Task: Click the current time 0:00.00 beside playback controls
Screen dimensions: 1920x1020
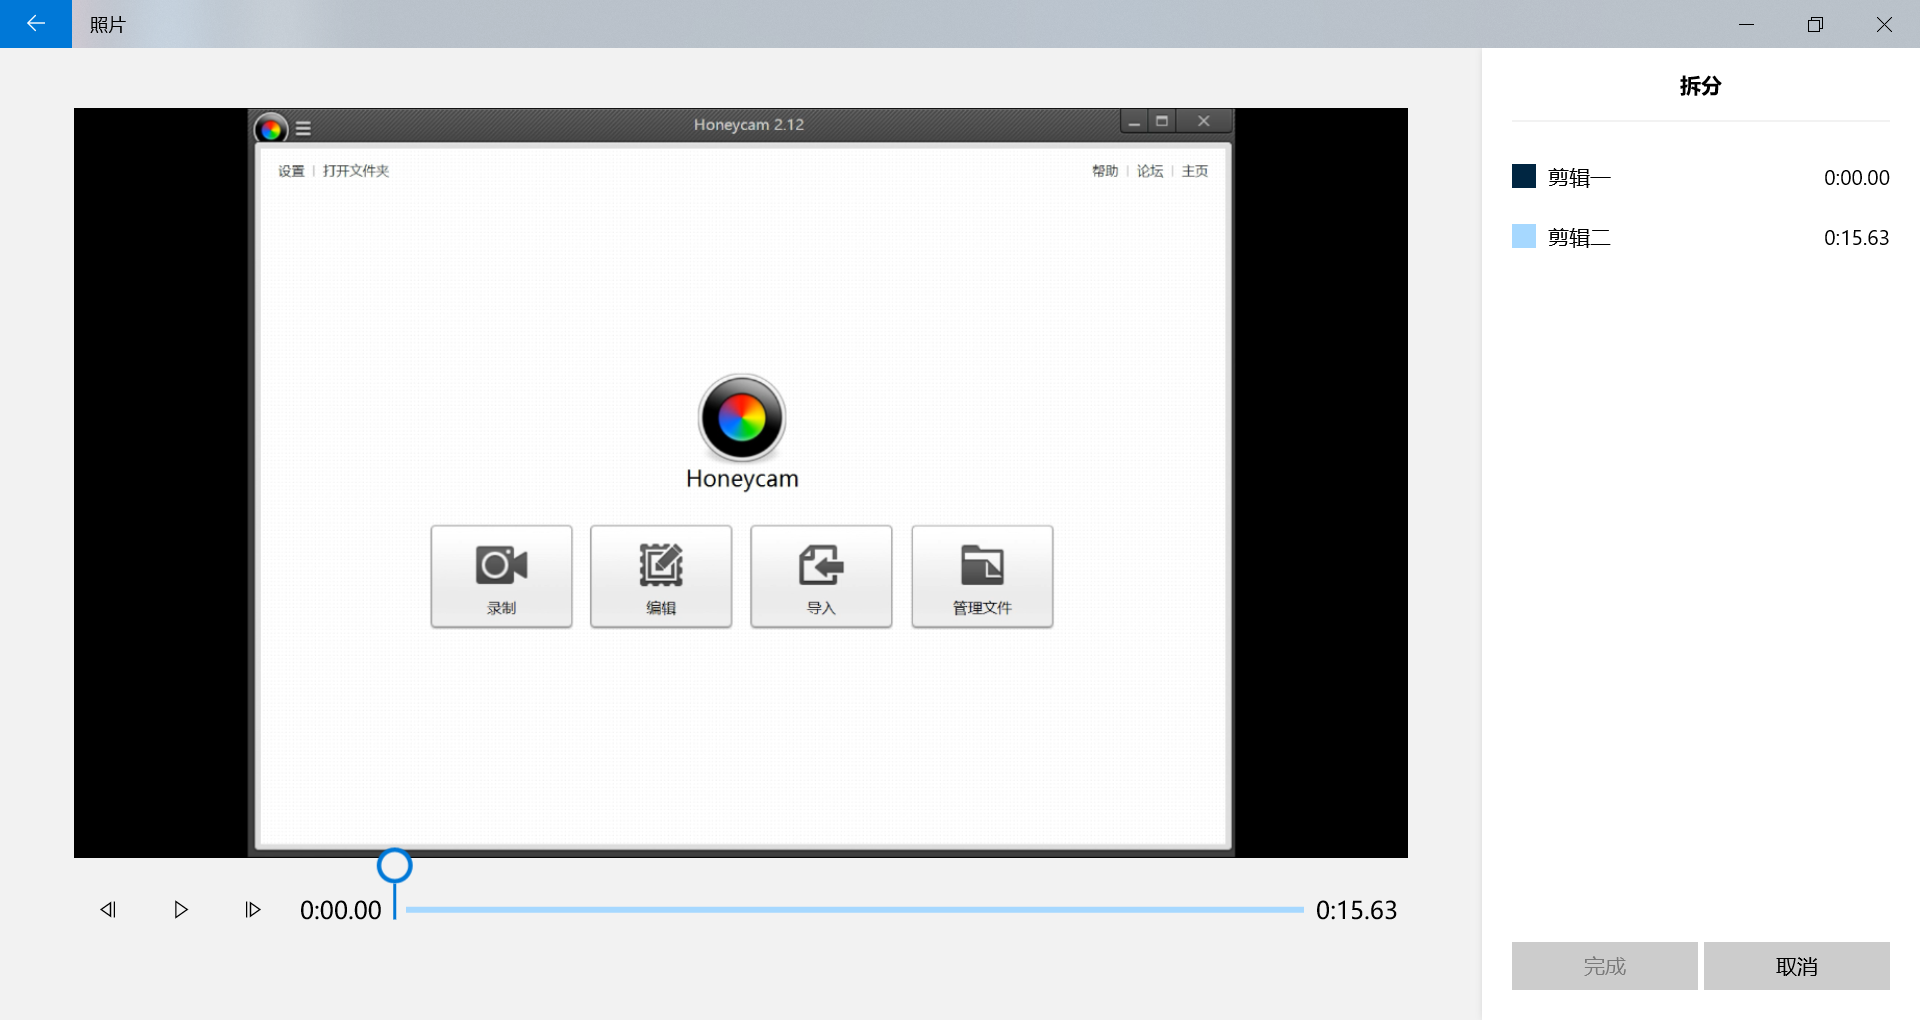Action: click(341, 910)
